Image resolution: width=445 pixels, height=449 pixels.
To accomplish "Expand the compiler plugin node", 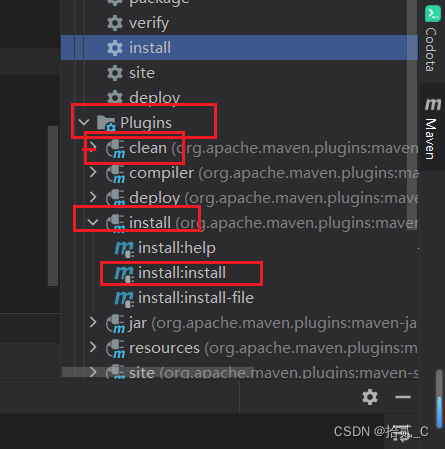I will (93, 173).
